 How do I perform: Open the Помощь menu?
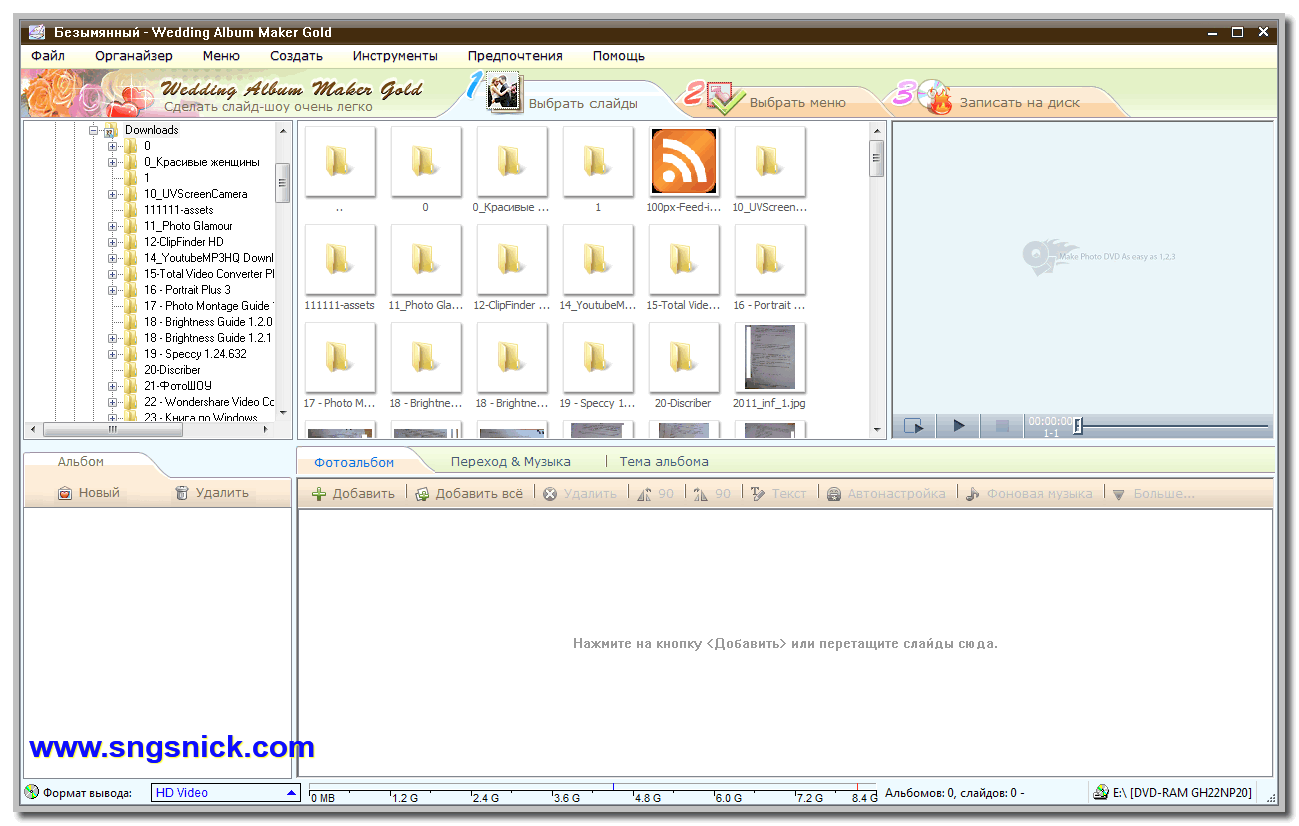[x=619, y=56]
